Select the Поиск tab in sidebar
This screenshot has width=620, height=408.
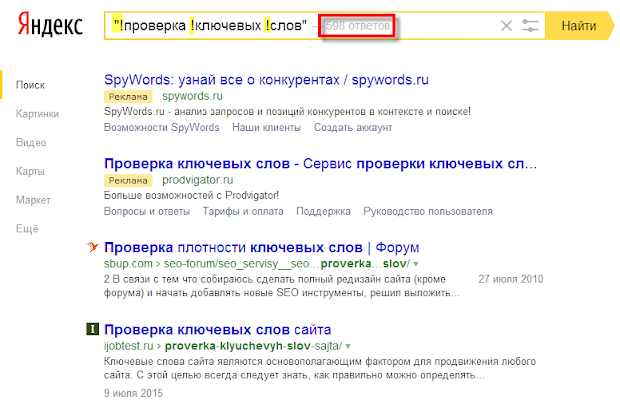coord(30,85)
